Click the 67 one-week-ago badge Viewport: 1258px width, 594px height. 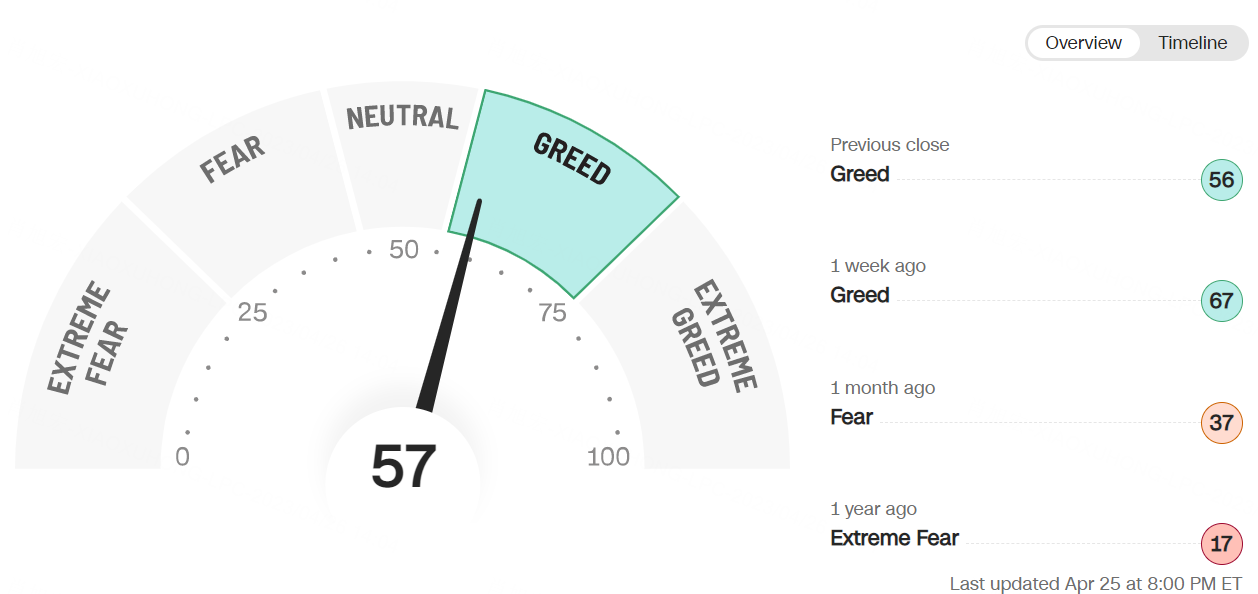click(1221, 301)
